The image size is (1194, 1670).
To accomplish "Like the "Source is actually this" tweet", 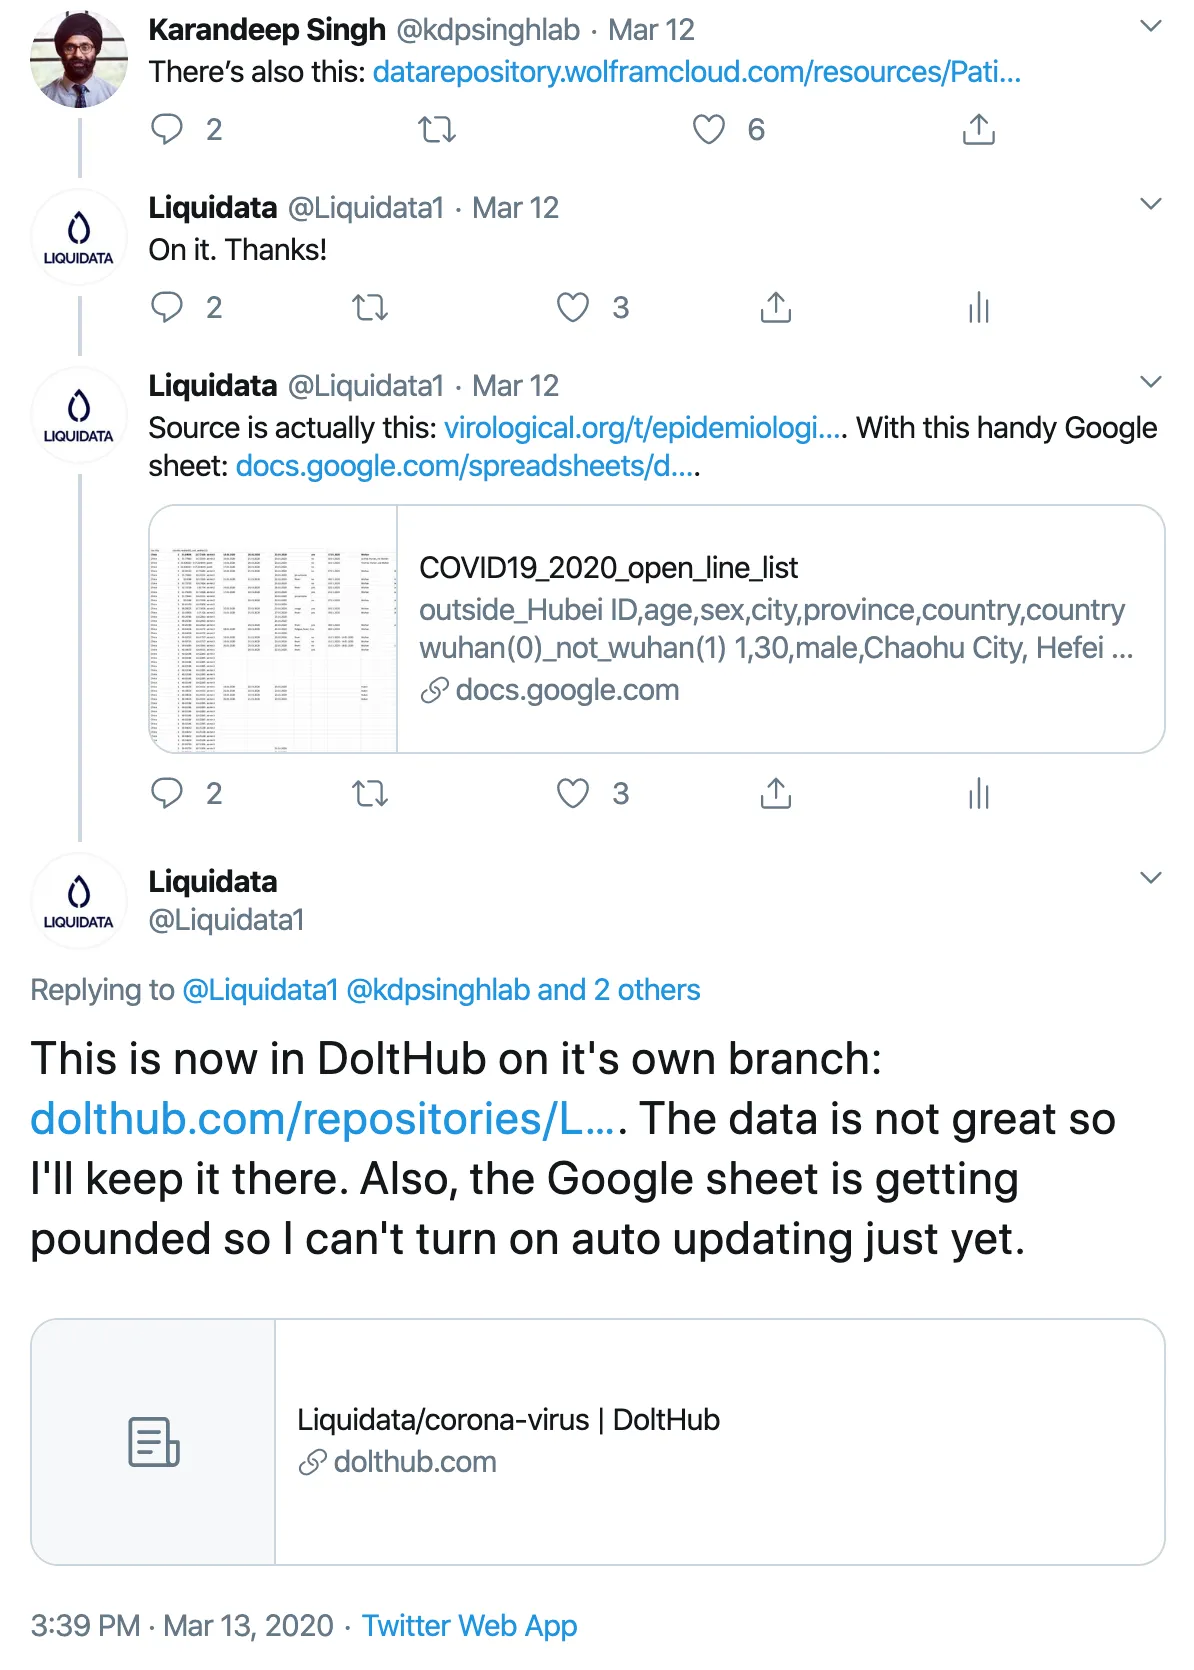I will (573, 794).
